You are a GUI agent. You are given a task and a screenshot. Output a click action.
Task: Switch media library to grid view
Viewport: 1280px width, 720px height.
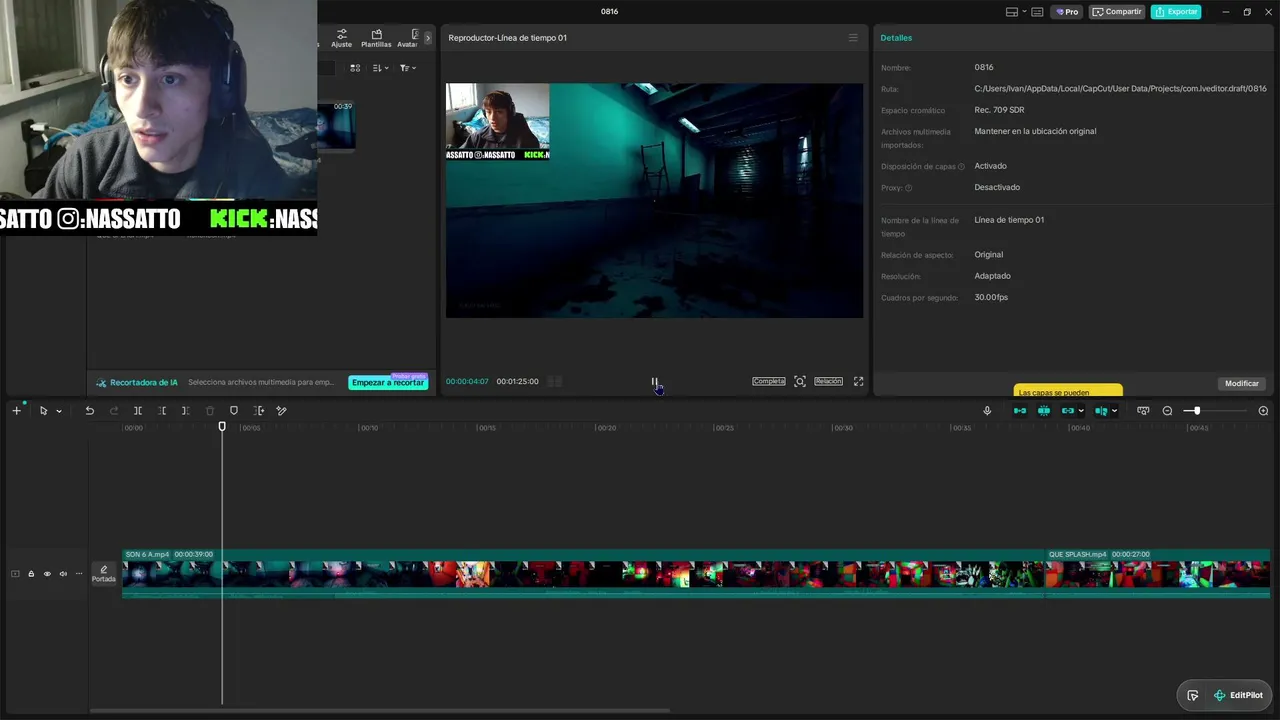[355, 68]
